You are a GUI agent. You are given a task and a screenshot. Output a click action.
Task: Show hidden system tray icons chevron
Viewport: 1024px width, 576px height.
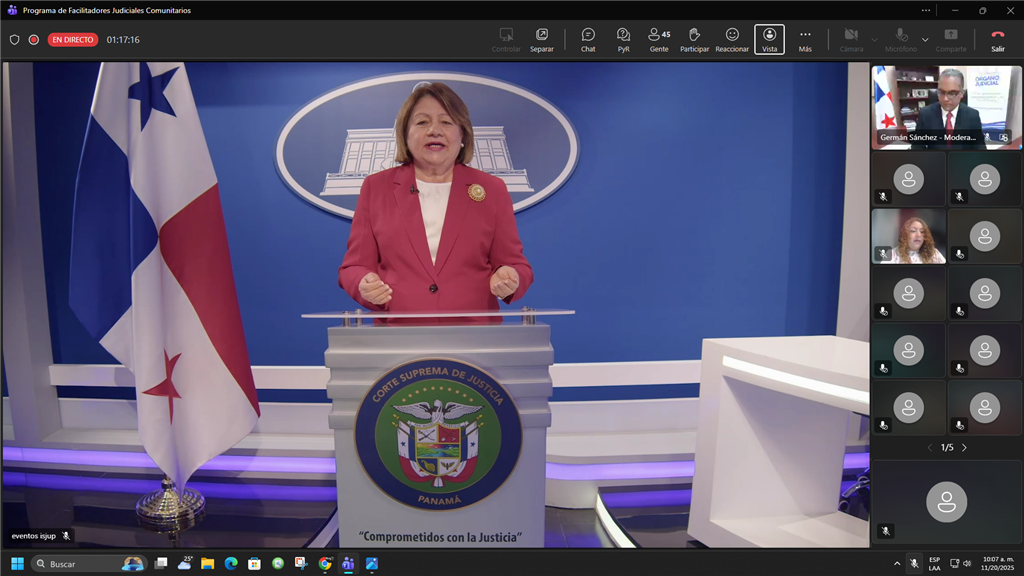tap(896, 563)
